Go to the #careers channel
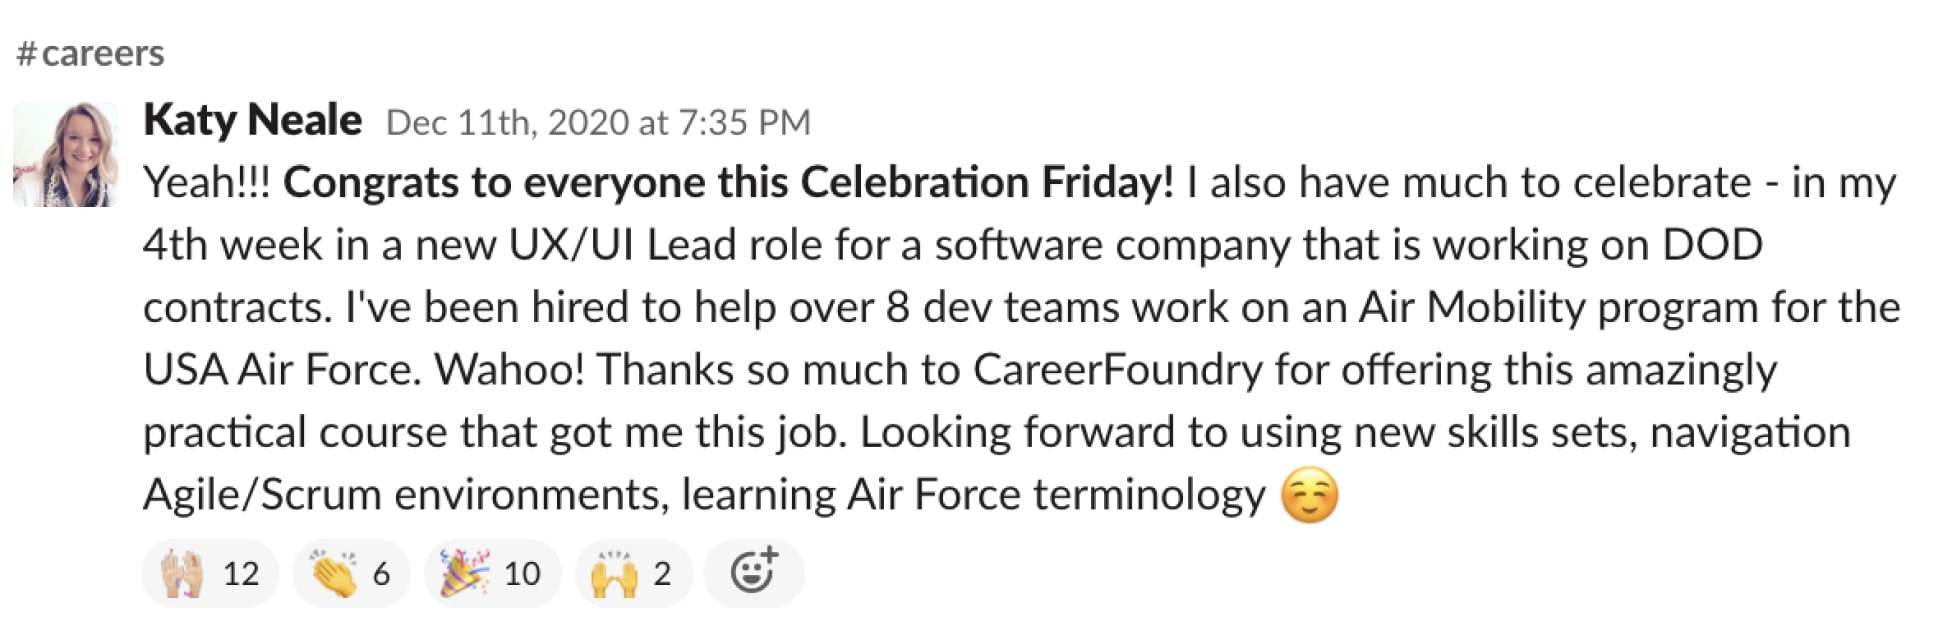This screenshot has width=1952, height=635. [90, 53]
